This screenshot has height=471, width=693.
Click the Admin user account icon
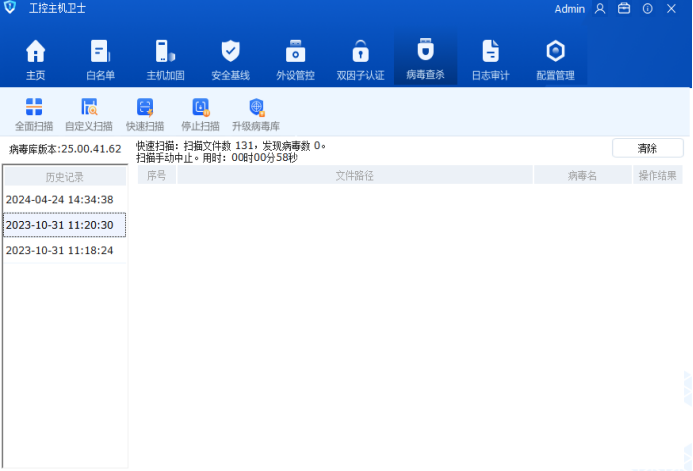600,8
